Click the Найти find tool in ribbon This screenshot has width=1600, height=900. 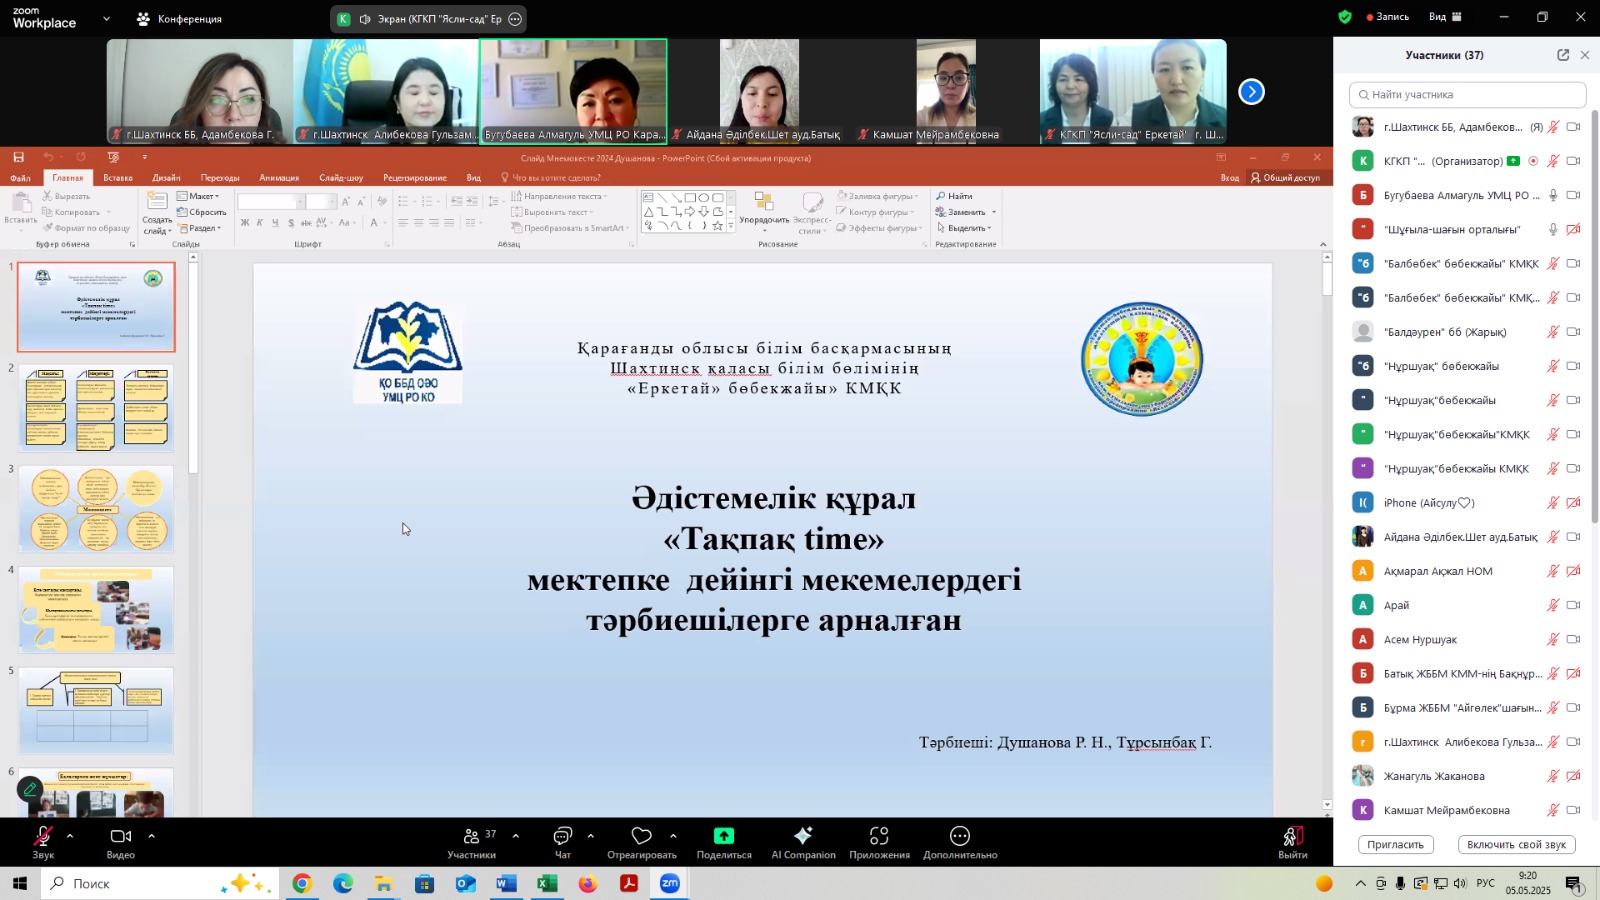(955, 196)
